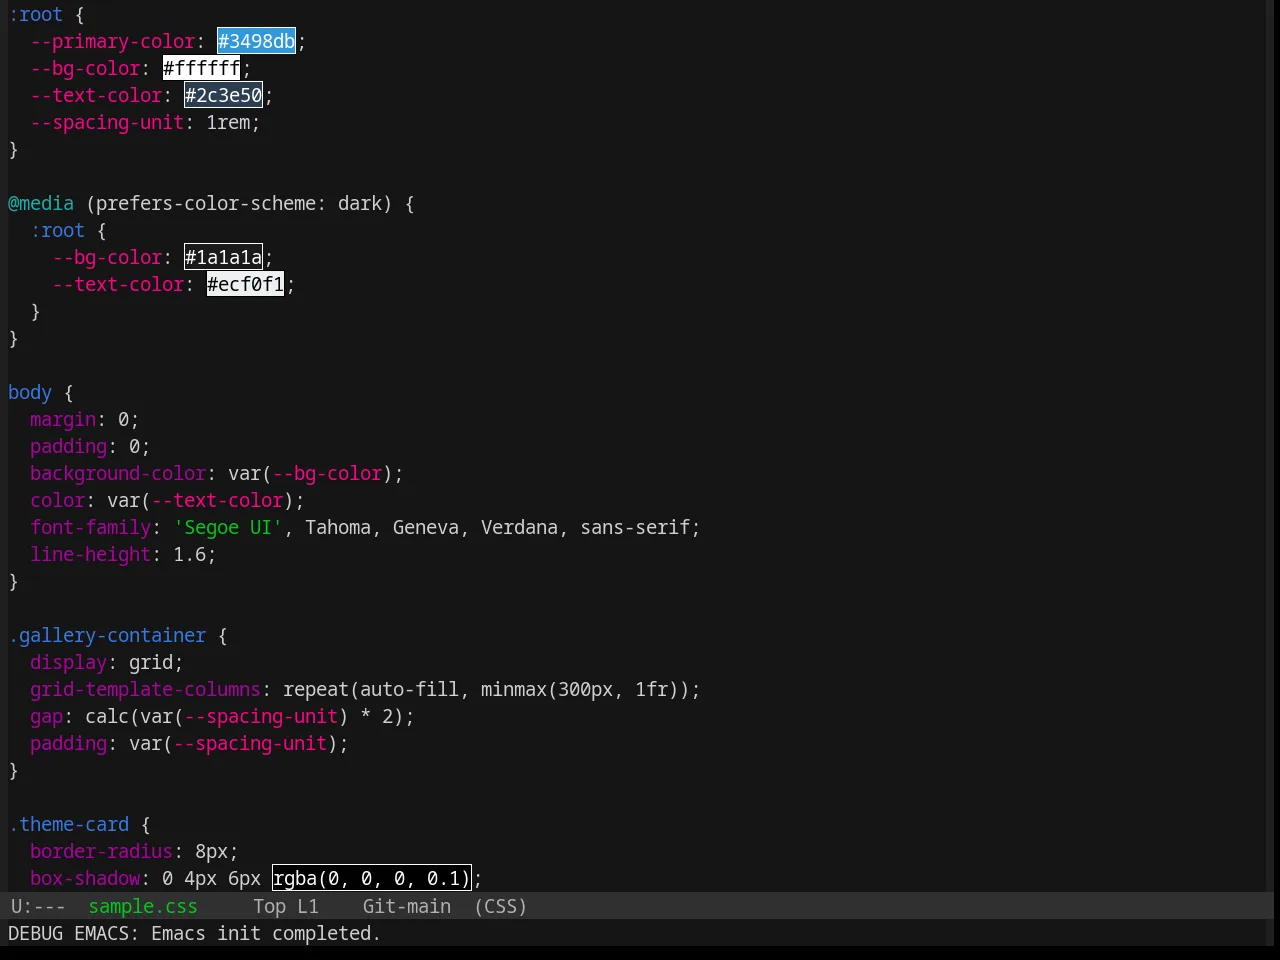This screenshot has width=1280, height=960.
Task: Click the line-height property
Action: (91, 554)
